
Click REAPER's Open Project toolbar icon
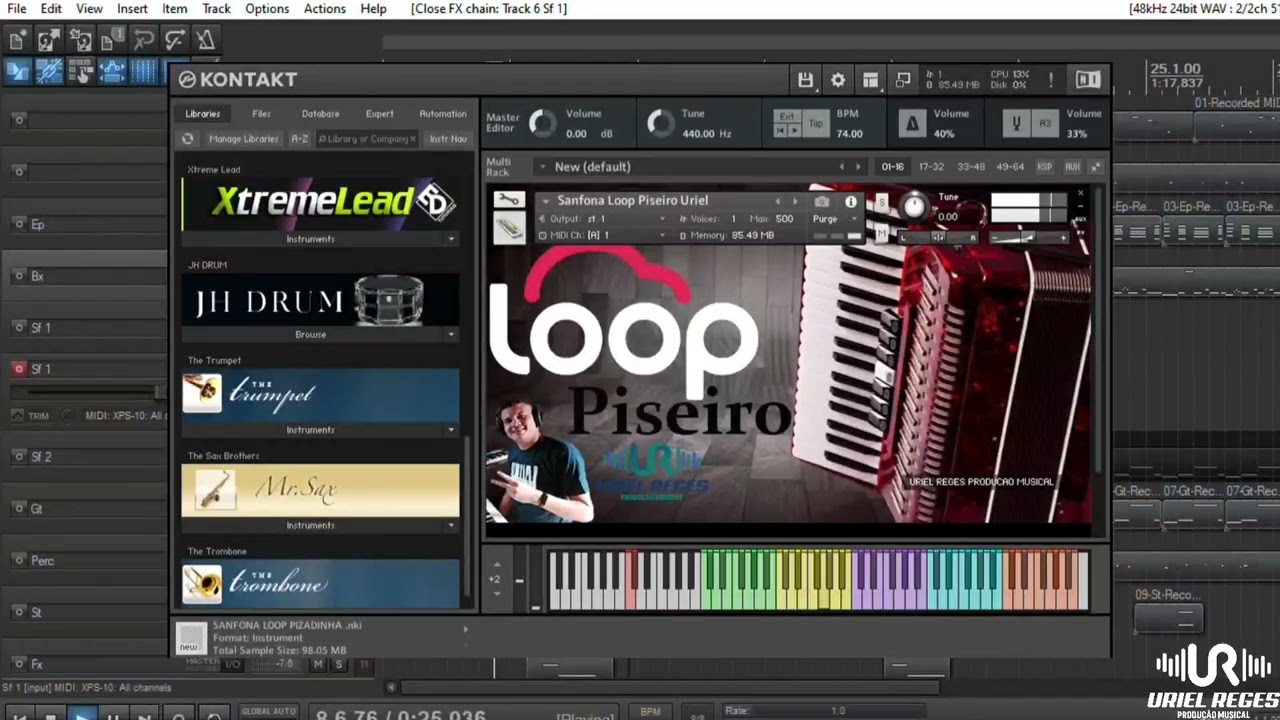coord(48,41)
